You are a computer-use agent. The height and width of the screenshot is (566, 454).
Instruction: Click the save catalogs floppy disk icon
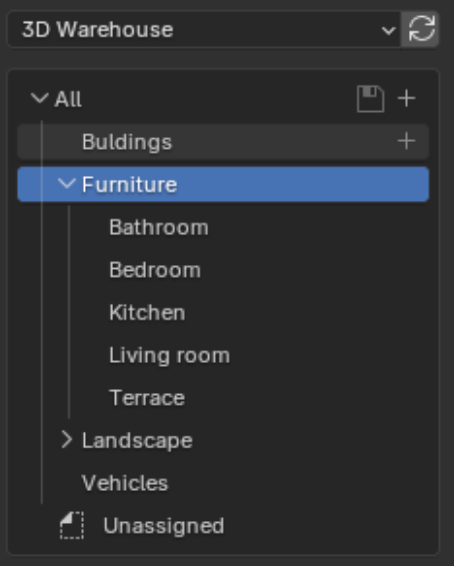pyautogui.click(x=370, y=99)
